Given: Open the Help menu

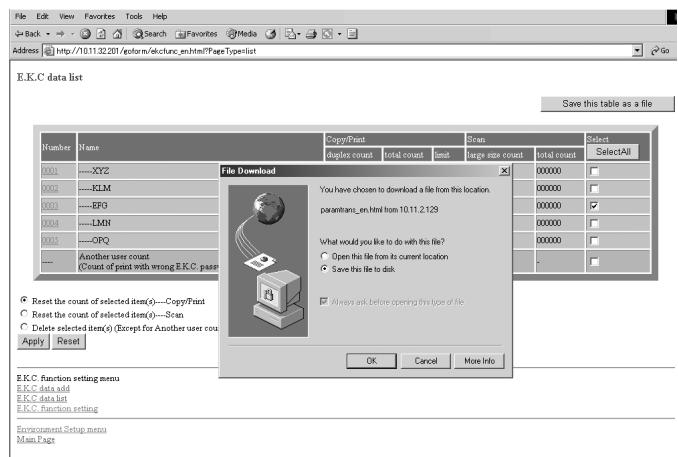Looking at the screenshot, I should 160,16.
